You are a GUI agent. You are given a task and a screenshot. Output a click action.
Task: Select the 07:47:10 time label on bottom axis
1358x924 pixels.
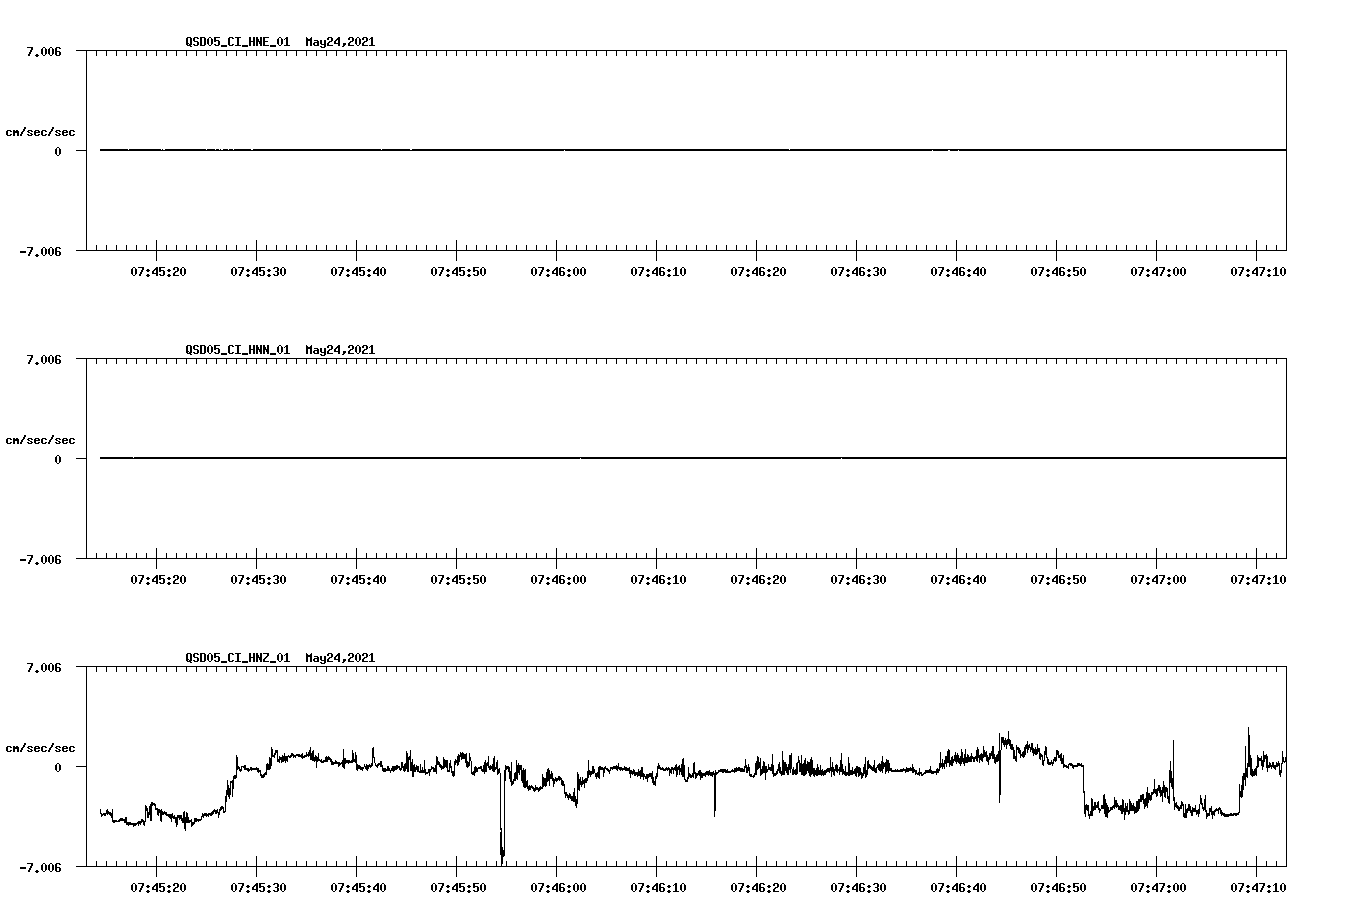[1257, 884]
